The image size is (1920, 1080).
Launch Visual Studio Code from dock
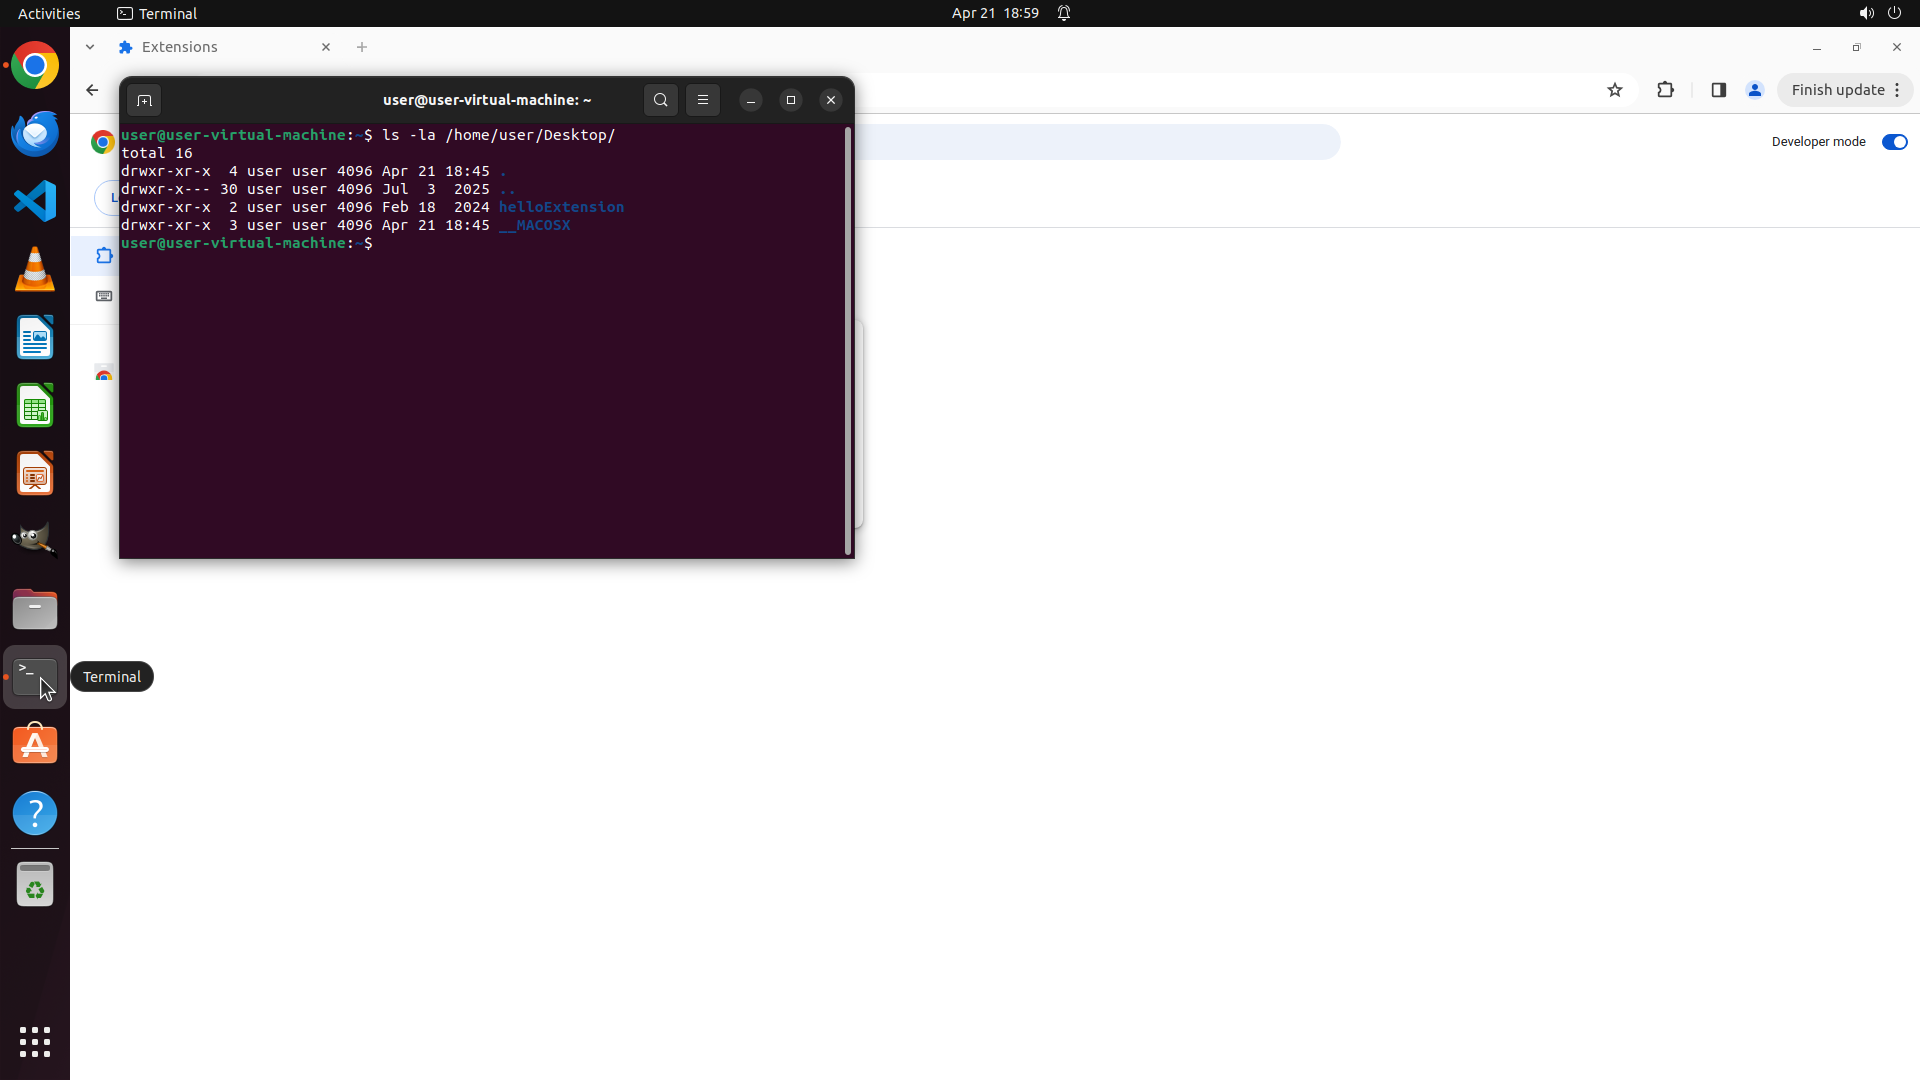pyautogui.click(x=35, y=201)
